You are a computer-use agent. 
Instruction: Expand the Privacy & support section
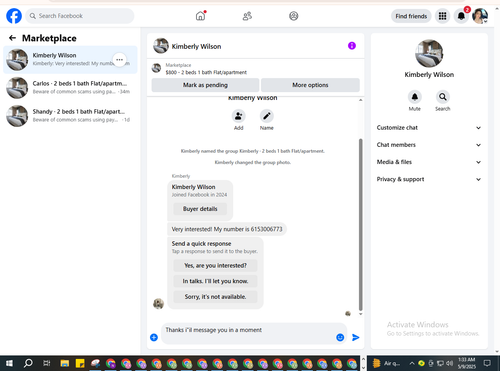click(429, 179)
